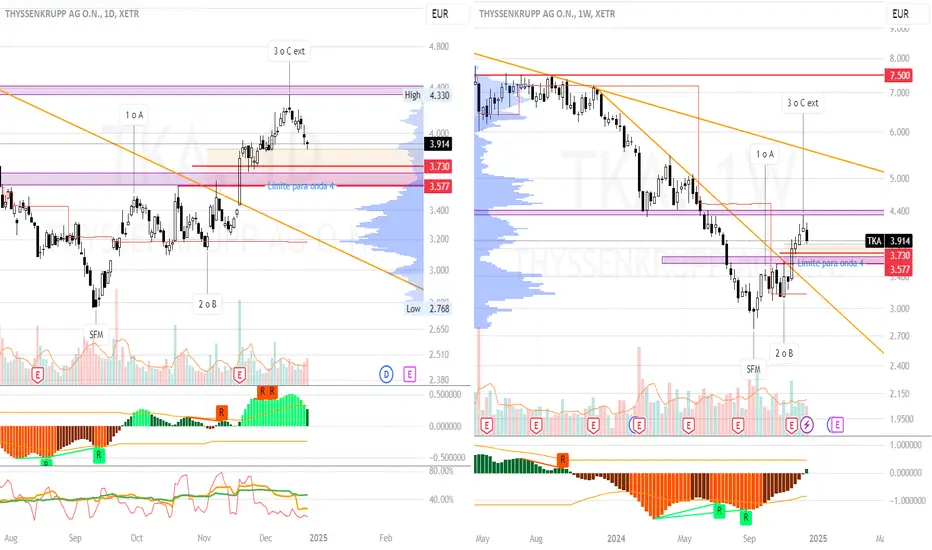Select the '1 o A' label on the daily chart
Screen dimensions: 932x550
point(134,115)
